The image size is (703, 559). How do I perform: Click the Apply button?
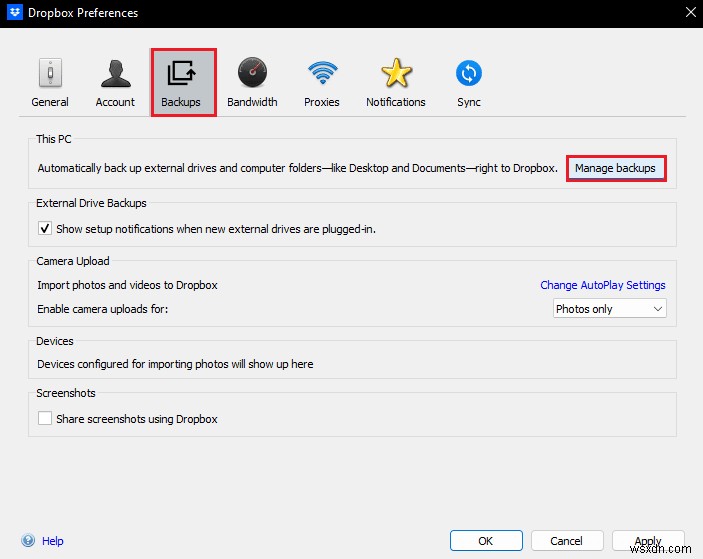coord(648,541)
